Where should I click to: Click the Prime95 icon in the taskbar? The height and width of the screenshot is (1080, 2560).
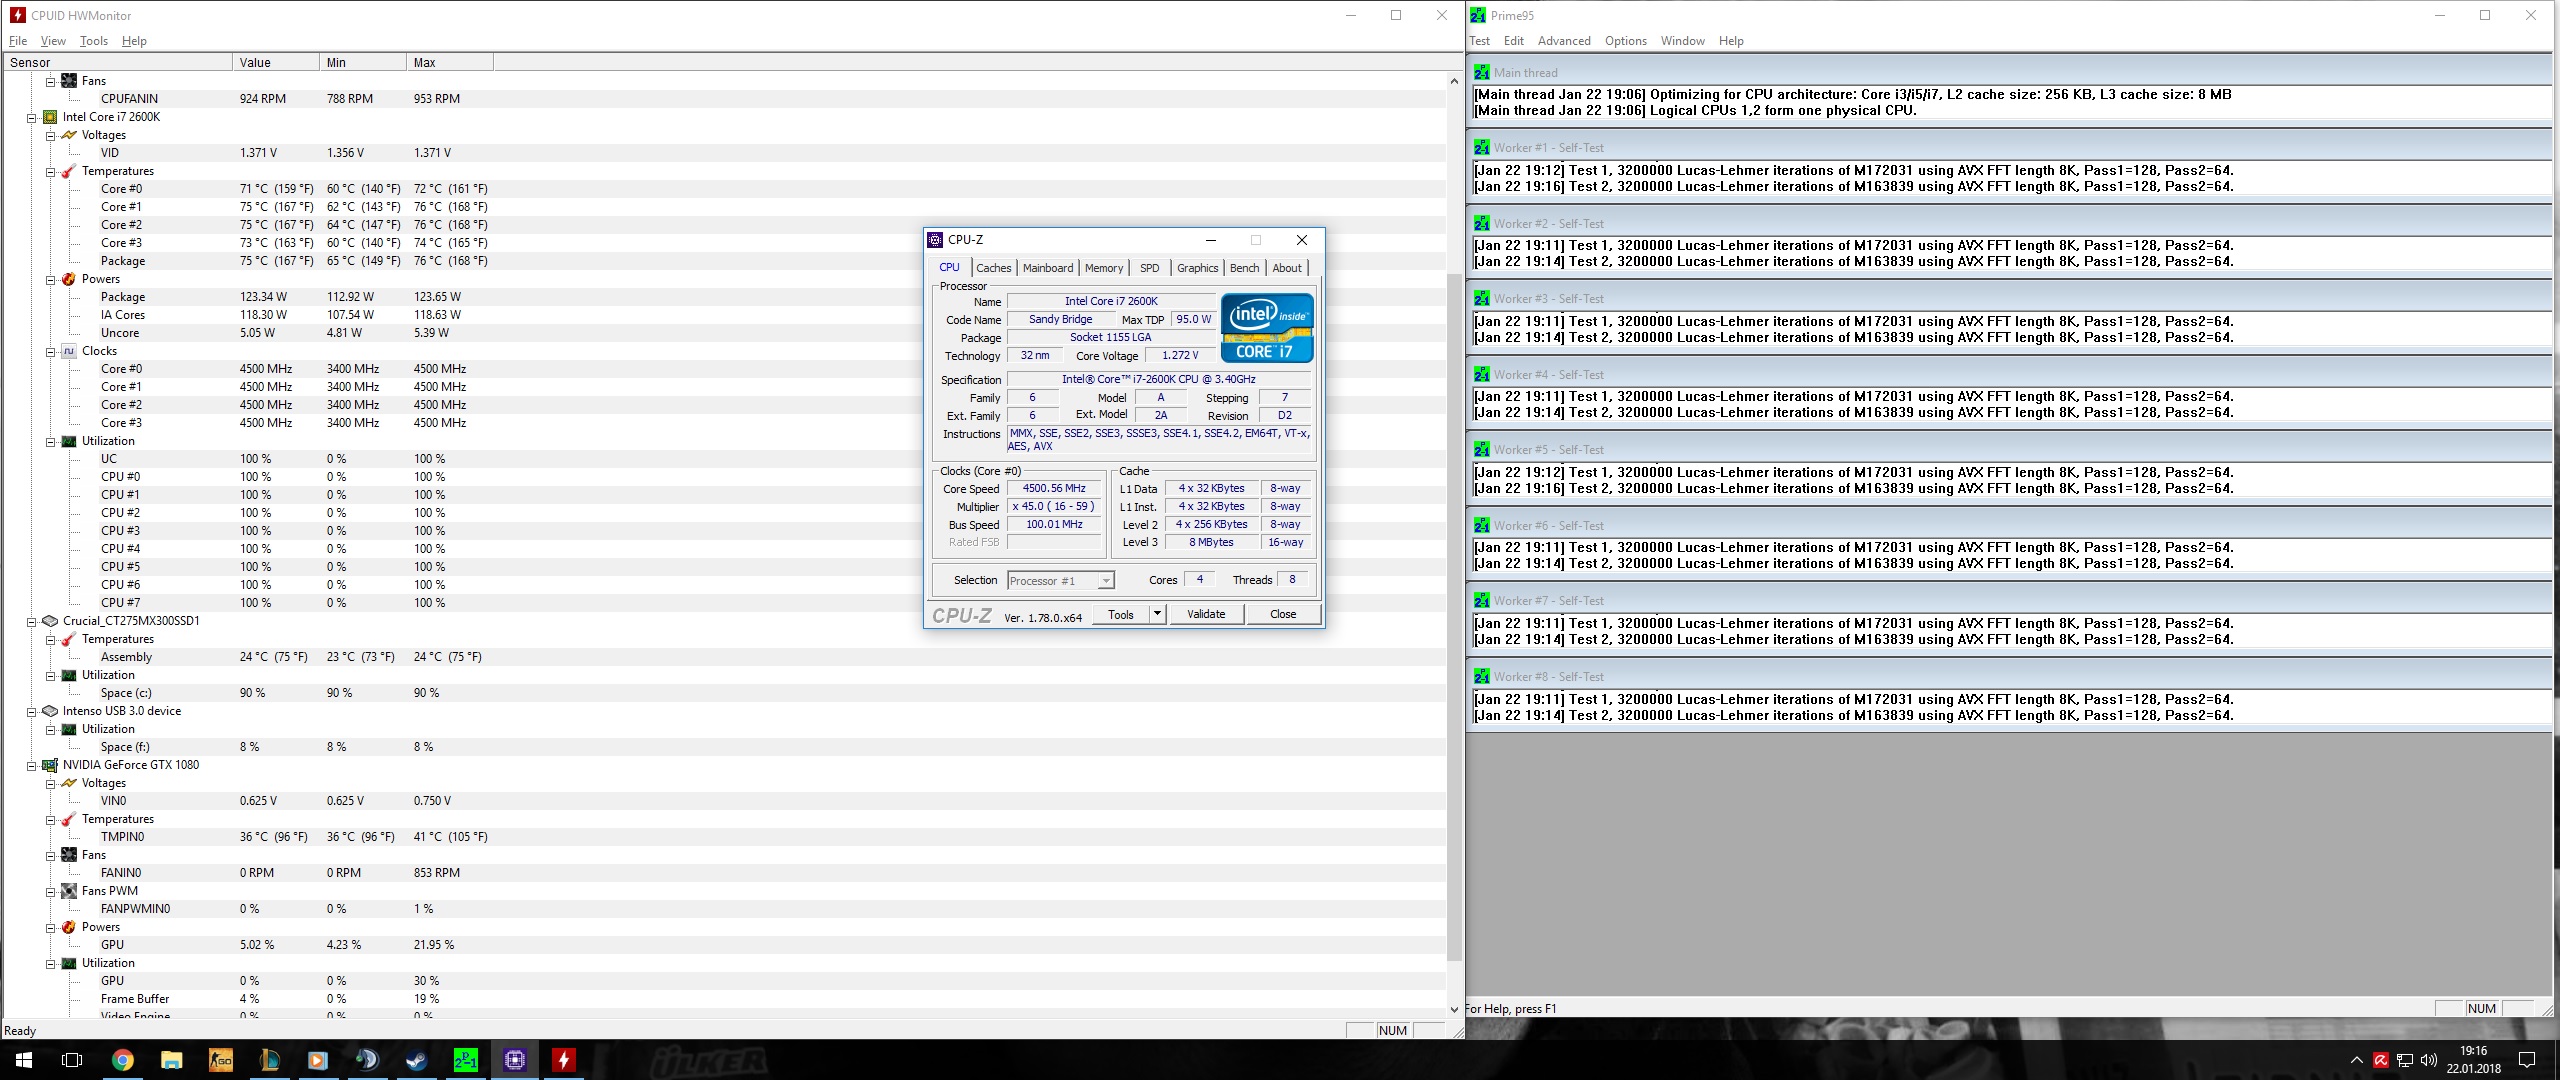coord(466,1060)
